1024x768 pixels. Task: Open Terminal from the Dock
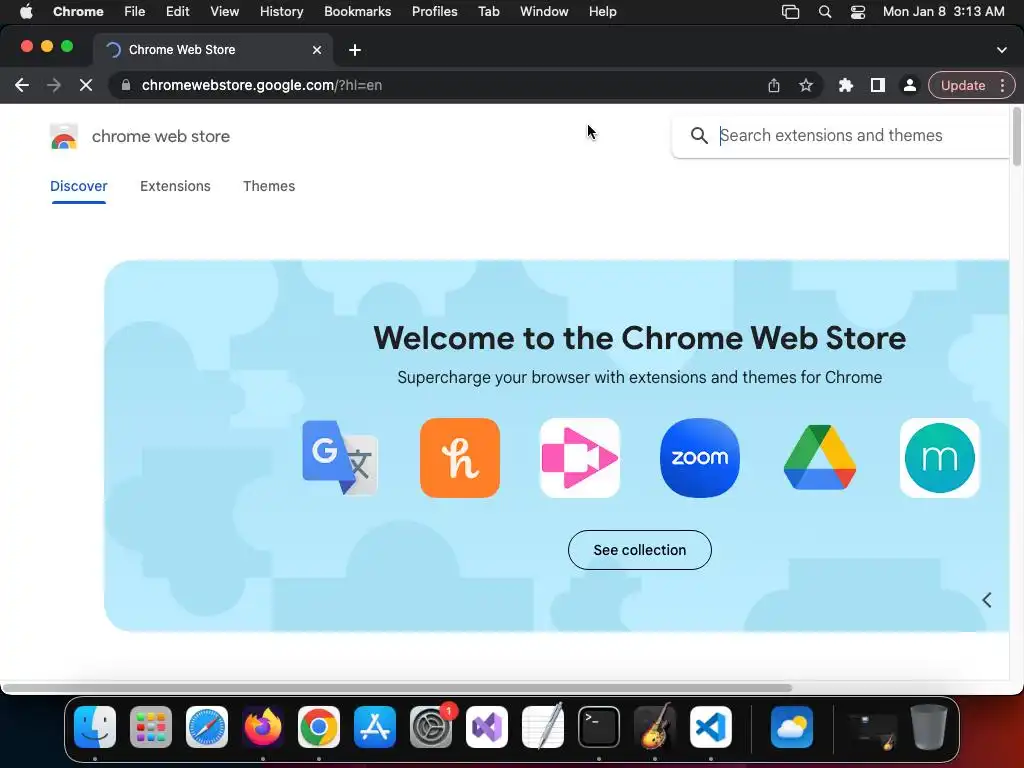pyautogui.click(x=599, y=727)
